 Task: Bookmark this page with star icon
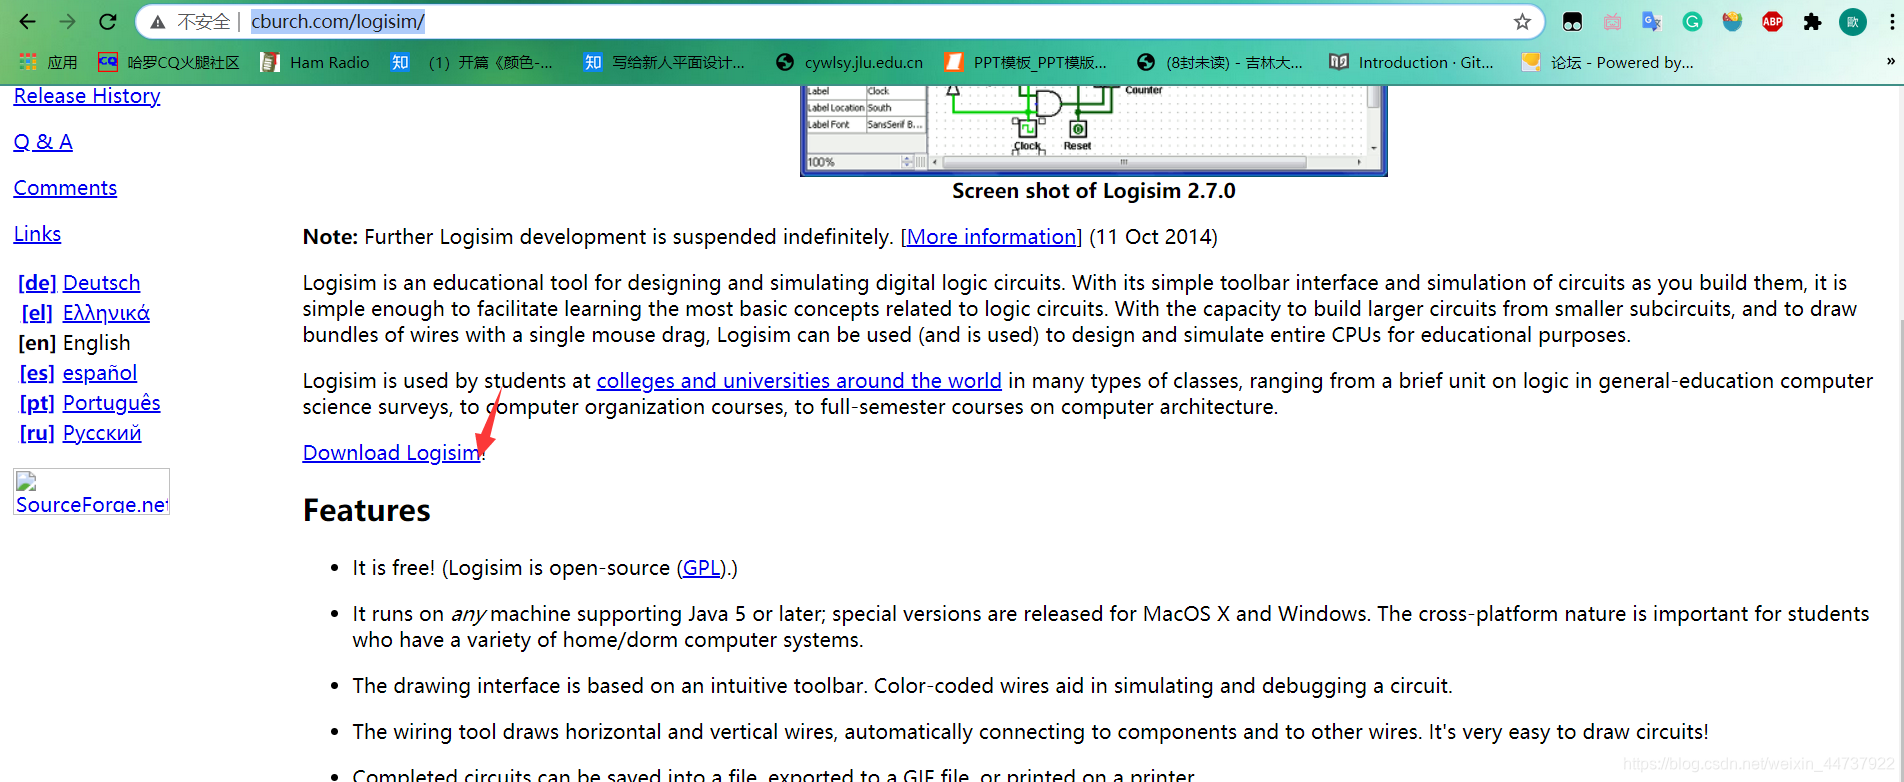click(x=1522, y=21)
